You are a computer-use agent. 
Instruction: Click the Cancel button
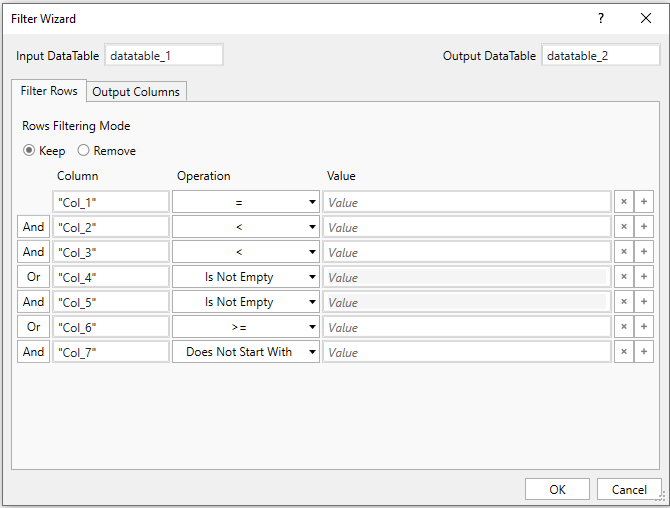click(629, 489)
